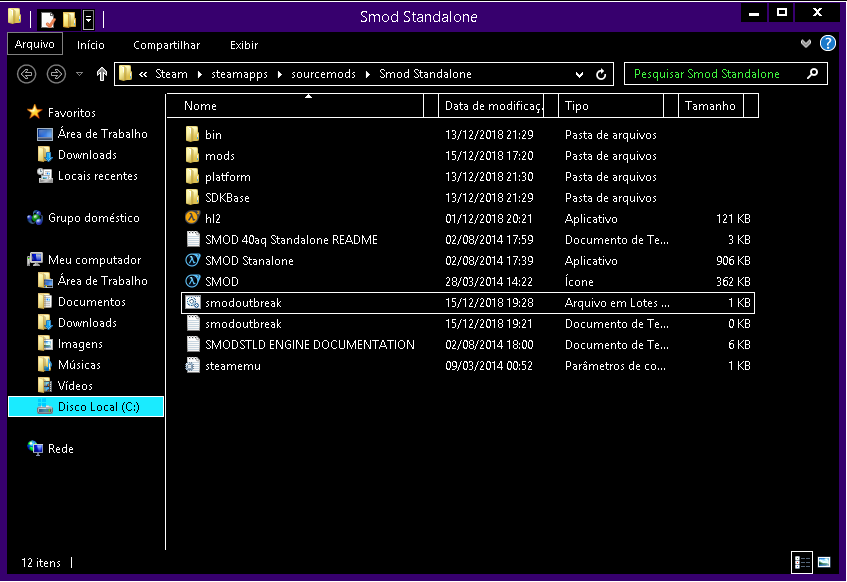Viewport: 847px width, 582px height.
Task: Refresh the Smod Standalone folder
Action: coord(601,75)
